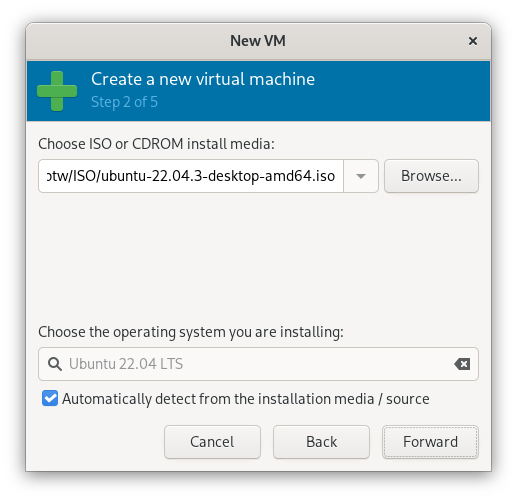Go Back to step 1
The height and width of the screenshot is (500, 517).
click(321, 442)
